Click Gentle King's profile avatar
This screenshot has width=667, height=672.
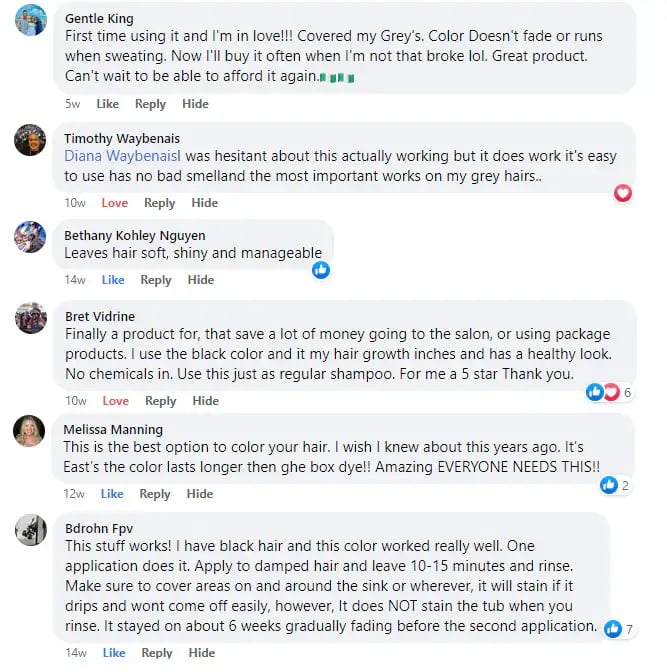tap(31, 19)
